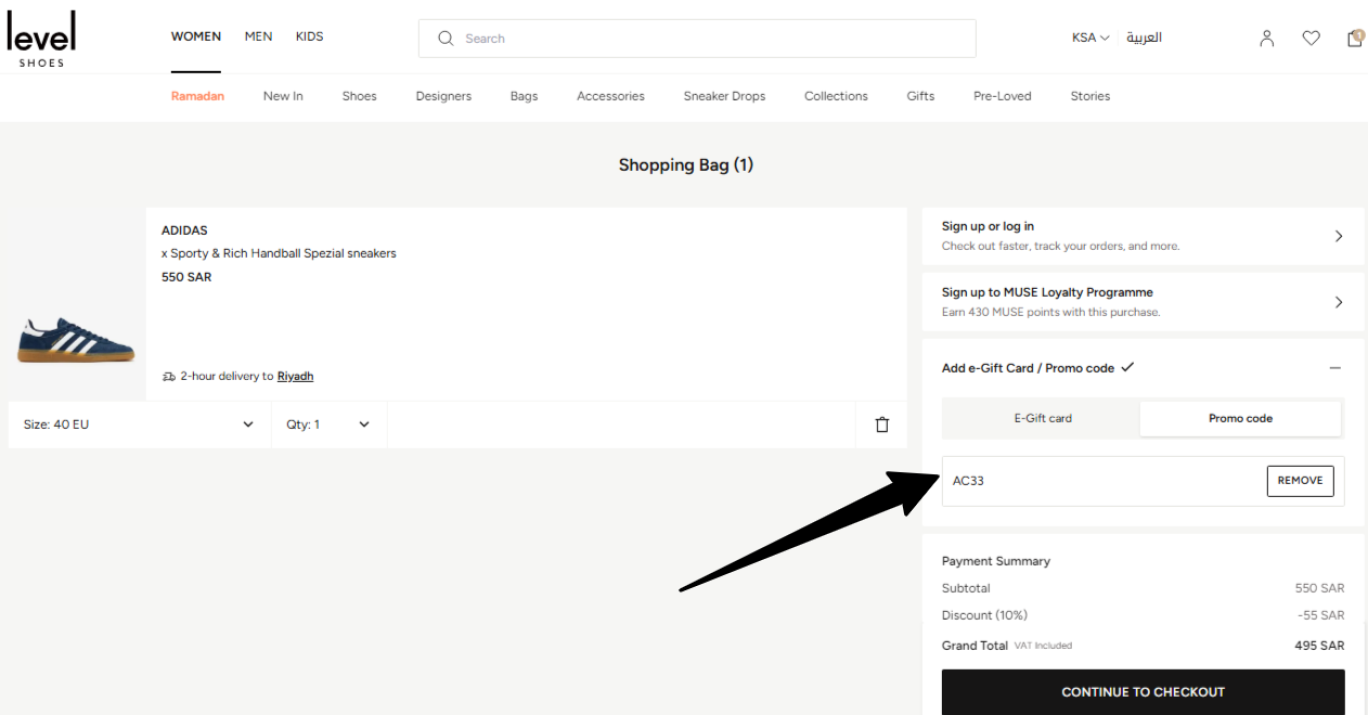Open the Collections menu item
This screenshot has width=1368, height=720.
coord(836,96)
